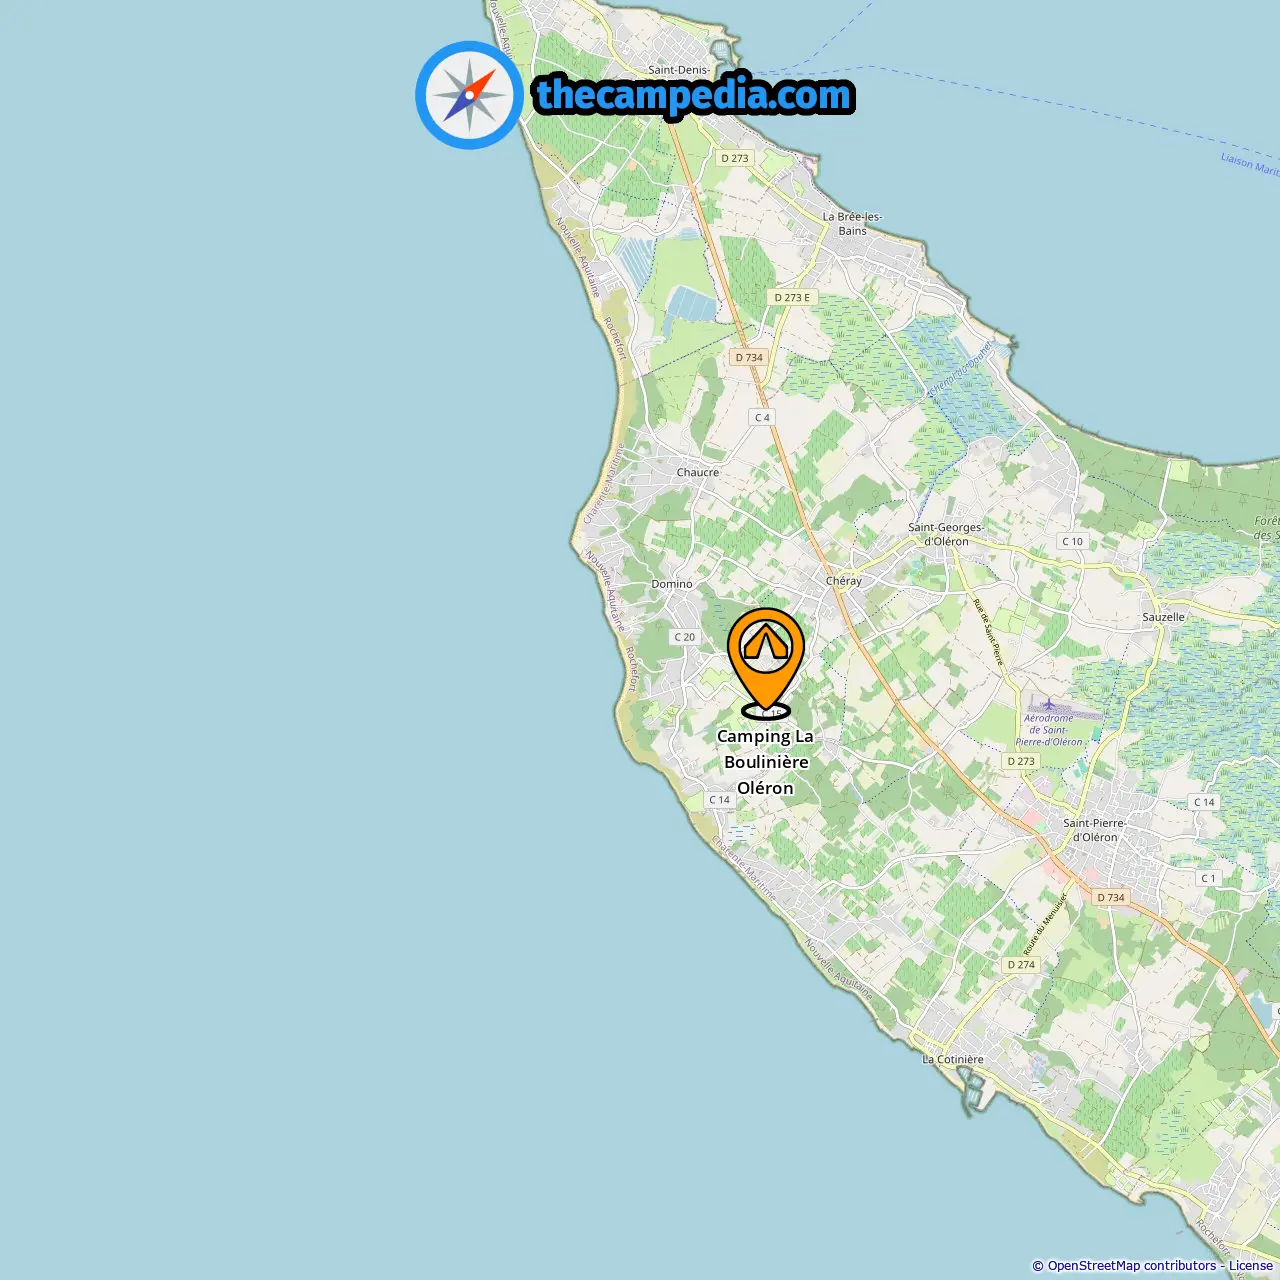Select the Saint-Pierre-d'Oléron town label

coord(1095,830)
